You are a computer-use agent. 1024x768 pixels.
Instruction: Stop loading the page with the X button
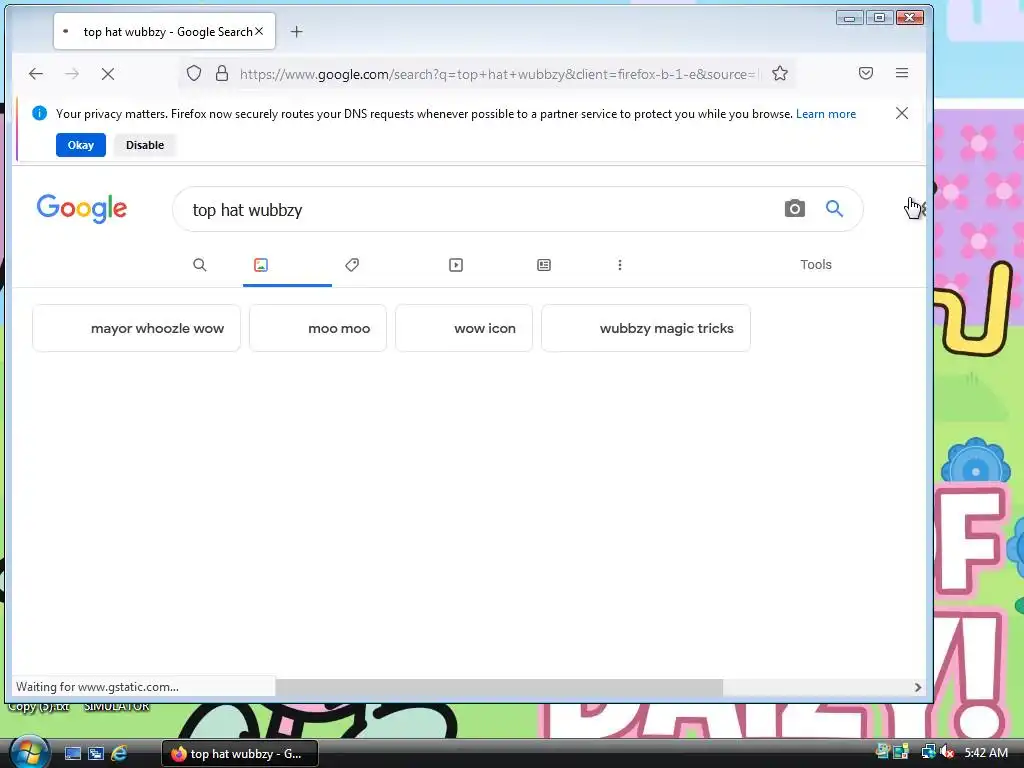(x=108, y=74)
